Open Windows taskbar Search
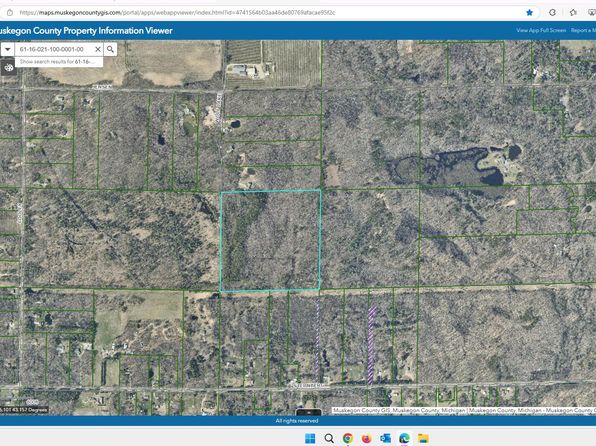Screen dimensions: 596x446 tap(329, 438)
